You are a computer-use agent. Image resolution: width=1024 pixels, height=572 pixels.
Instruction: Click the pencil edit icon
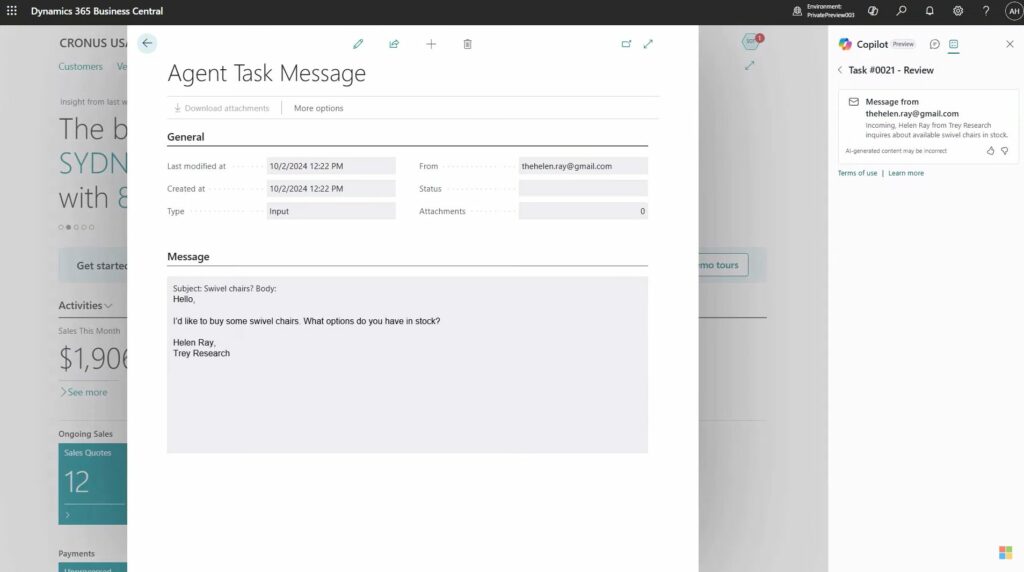tap(358, 44)
